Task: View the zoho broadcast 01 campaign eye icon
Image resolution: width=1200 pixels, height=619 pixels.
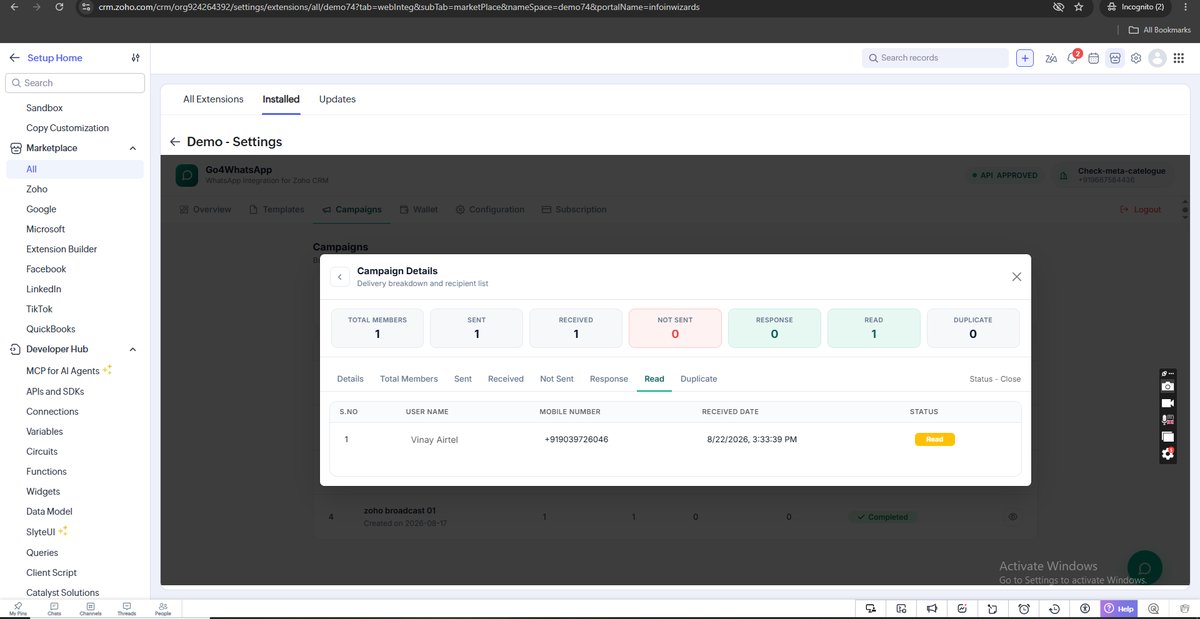Action: tap(1012, 517)
